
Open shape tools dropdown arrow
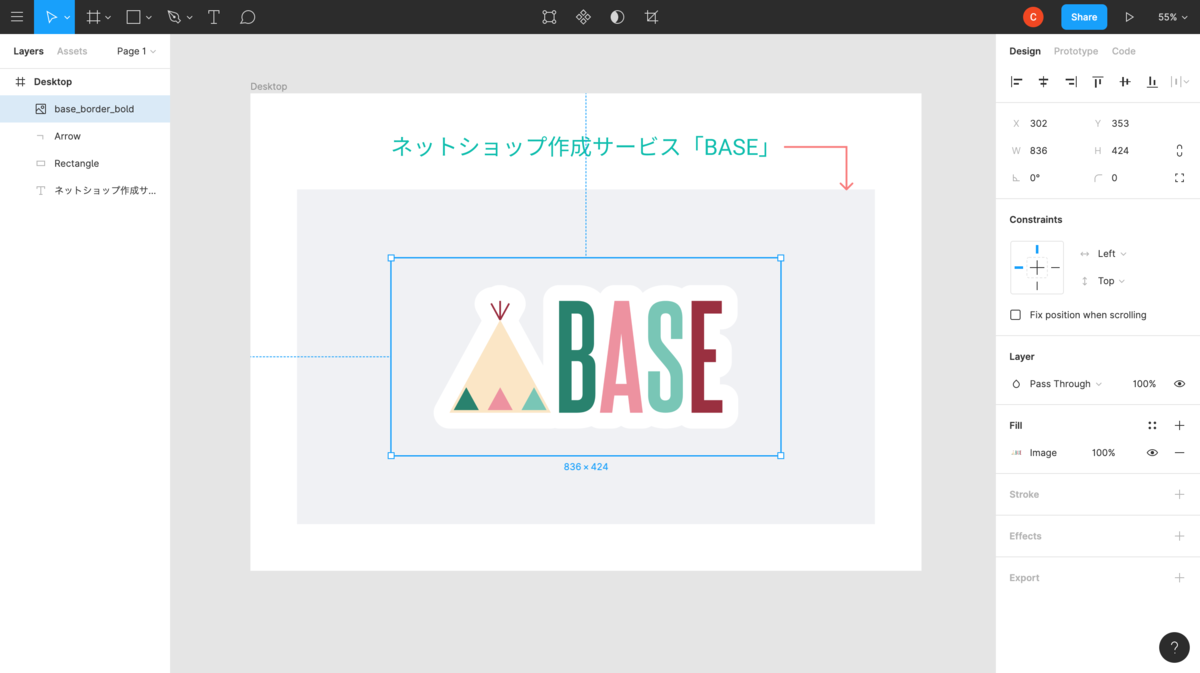point(149,18)
